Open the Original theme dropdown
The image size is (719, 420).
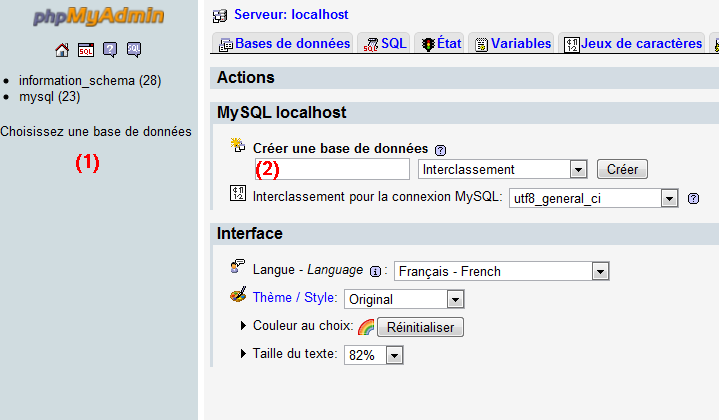pos(404,299)
